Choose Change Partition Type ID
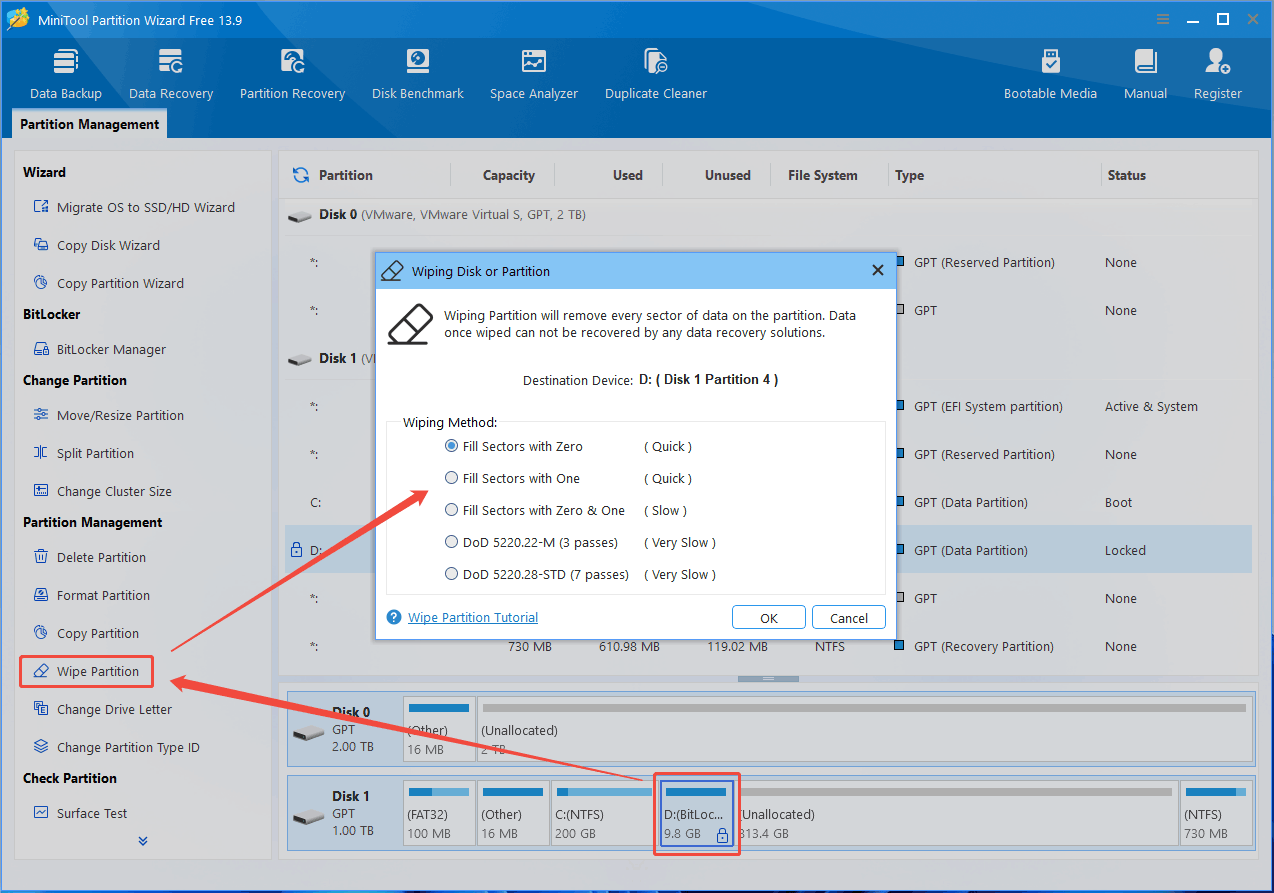This screenshot has height=893, width=1274. point(116,747)
